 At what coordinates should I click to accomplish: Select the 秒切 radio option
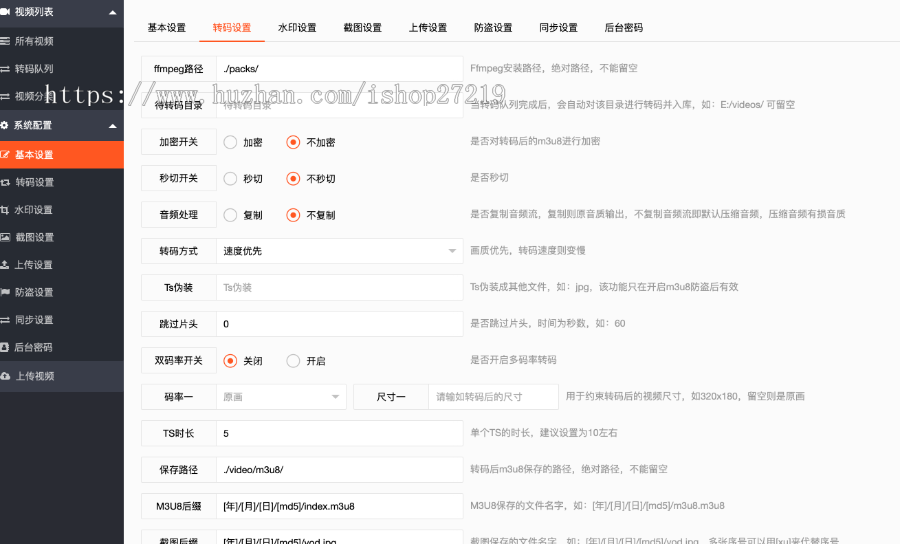coord(230,179)
